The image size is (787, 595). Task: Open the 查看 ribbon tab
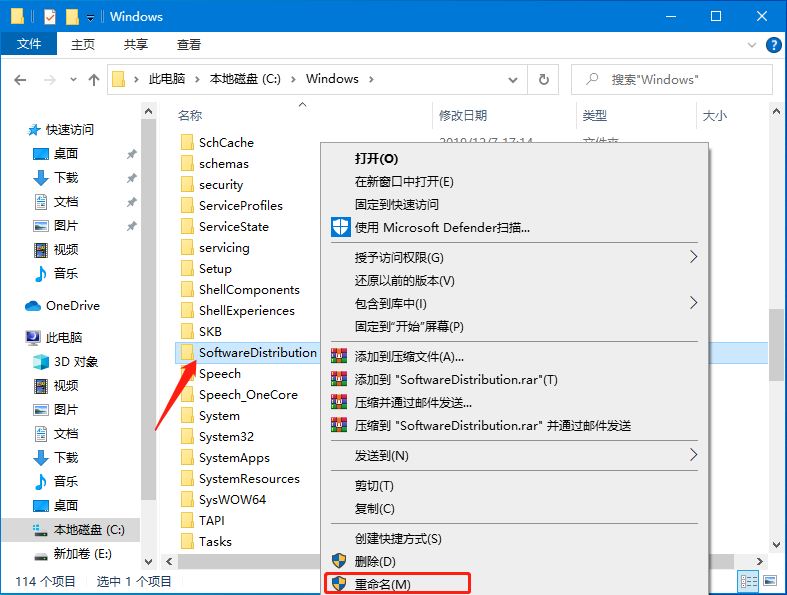(x=189, y=44)
